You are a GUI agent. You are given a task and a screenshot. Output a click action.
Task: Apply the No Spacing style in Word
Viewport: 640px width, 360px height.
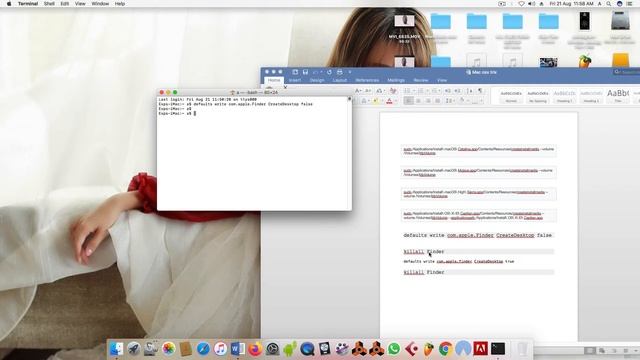point(538,96)
